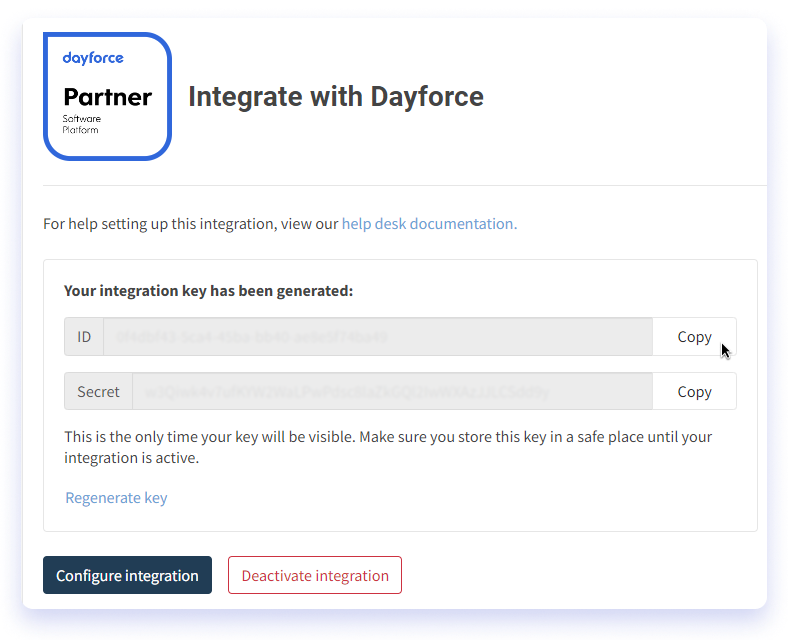788x640 pixels.
Task: Regenerate the integration key
Action: click(x=116, y=498)
